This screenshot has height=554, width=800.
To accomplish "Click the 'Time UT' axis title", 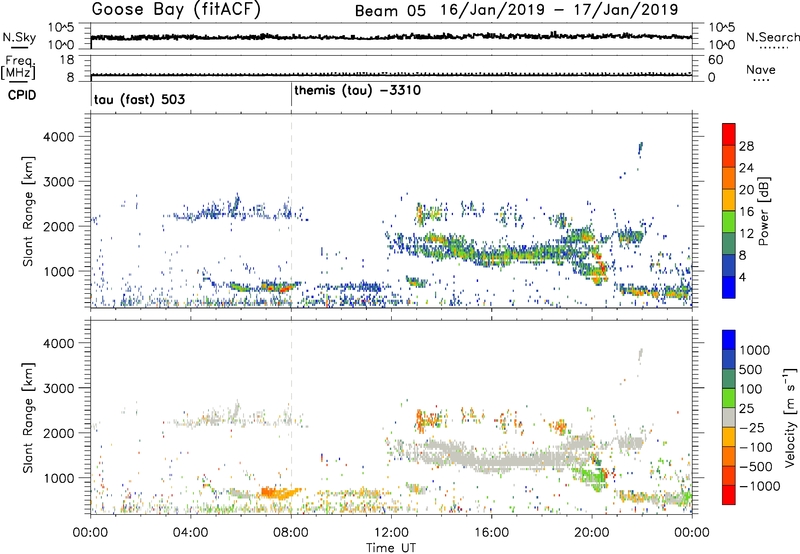I will click(391, 548).
